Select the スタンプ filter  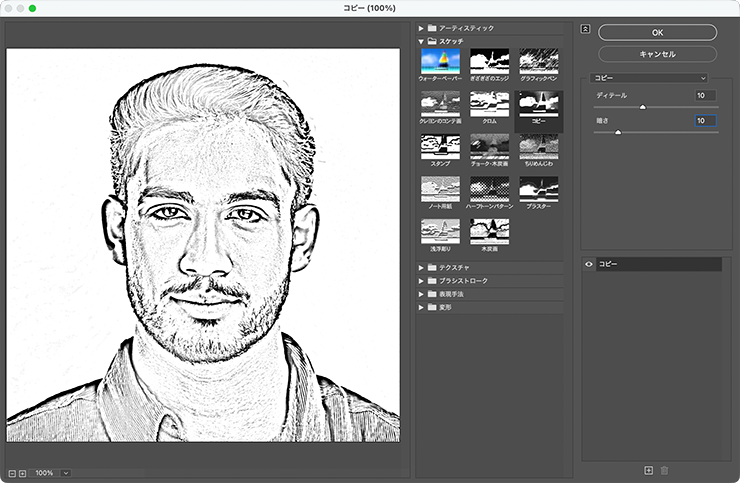pos(440,147)
